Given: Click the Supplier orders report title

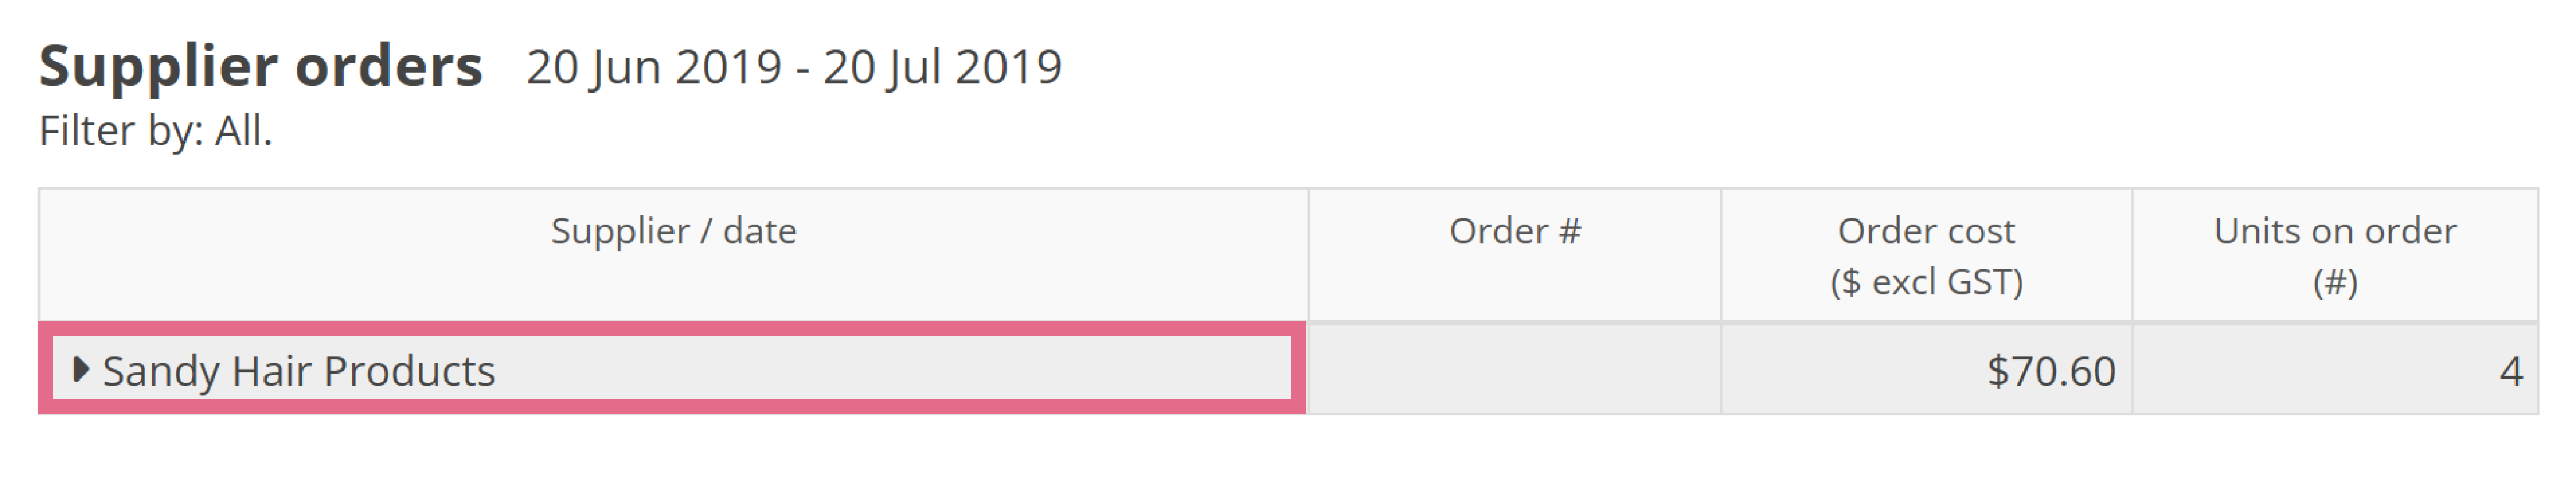Looking at the screenshot, I should (261, 67).
